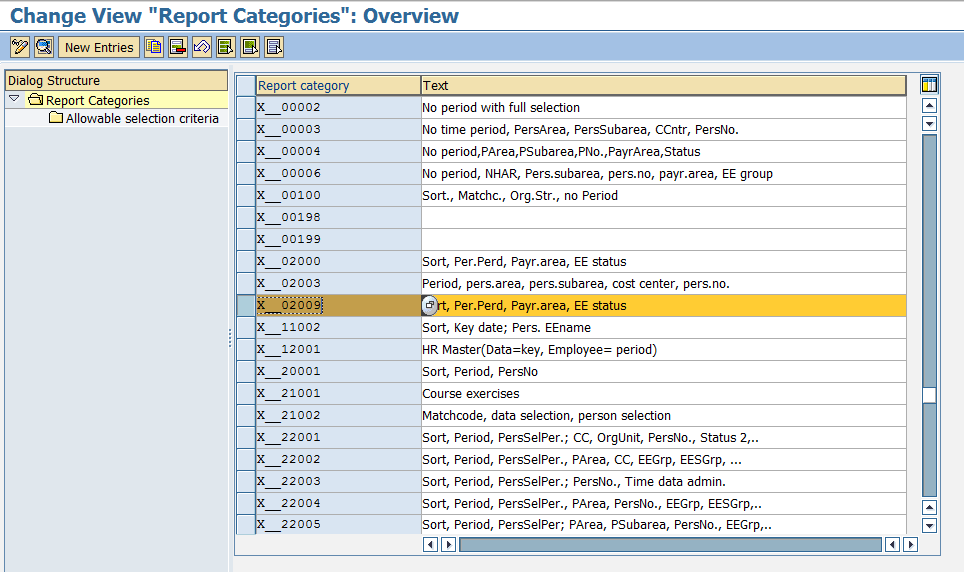Click text 'Sort, Period, PersNo'
Viewport: 964px width, 572px height.
(x=480, y=371)
